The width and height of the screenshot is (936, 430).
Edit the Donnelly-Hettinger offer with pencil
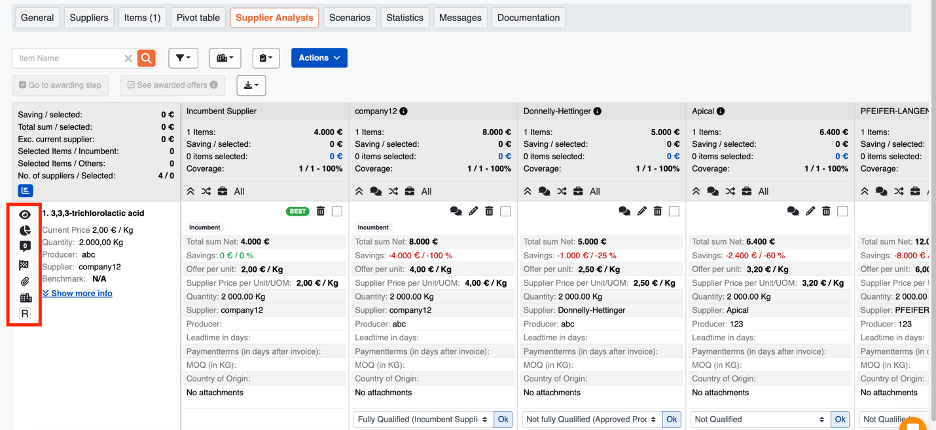point(642,211)
